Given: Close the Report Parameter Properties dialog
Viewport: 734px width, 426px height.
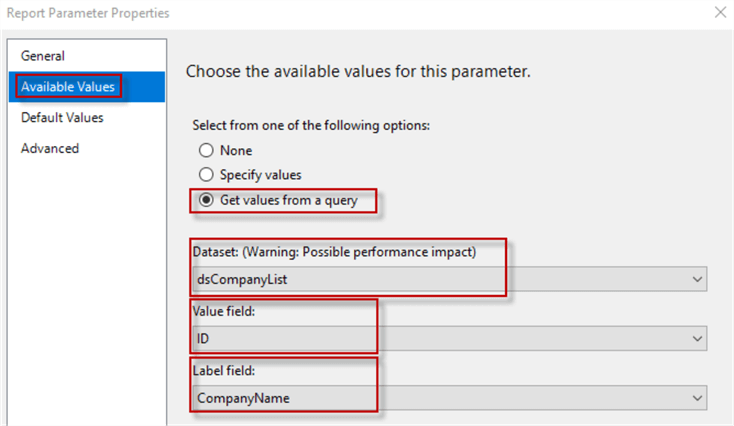Looking at the screenshot, I should tap(720, 13).
